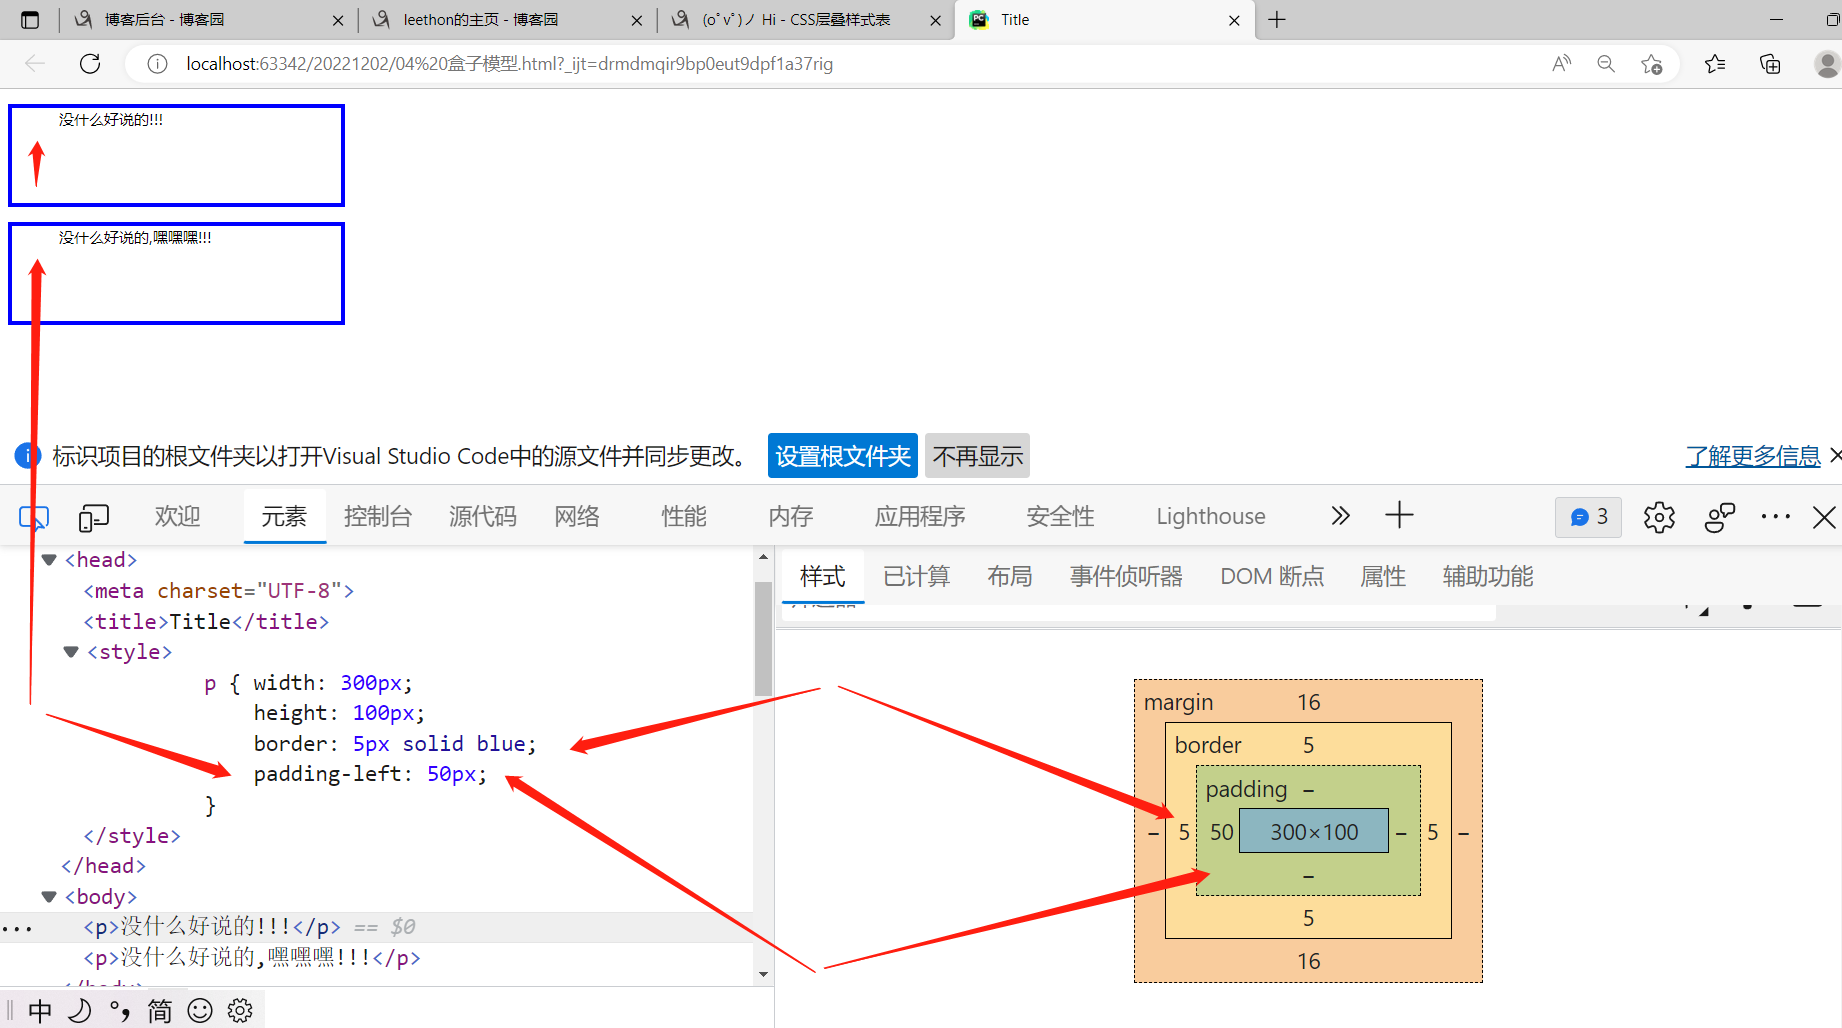Reload the current page
Screen dimensions: 1842x1028
coord(90,64)
